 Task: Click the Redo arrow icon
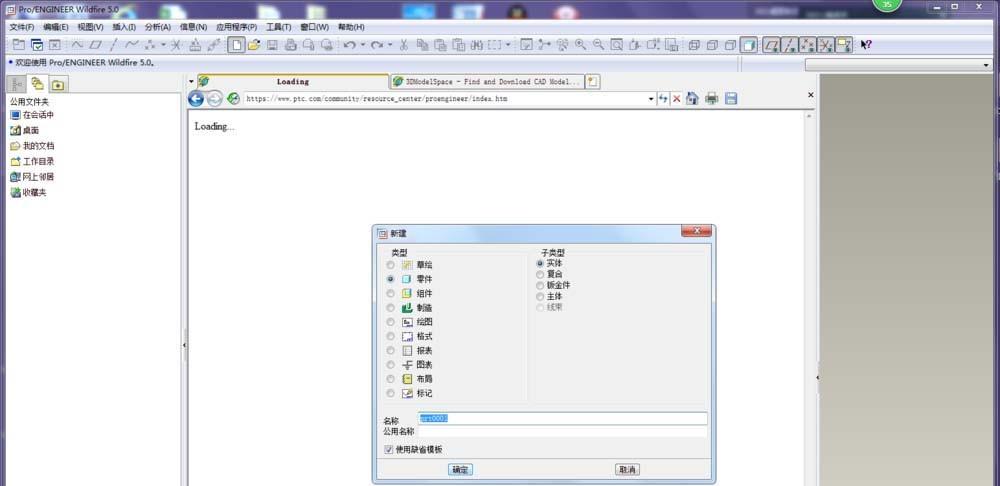pyautogui.click(x=376, y=45)
